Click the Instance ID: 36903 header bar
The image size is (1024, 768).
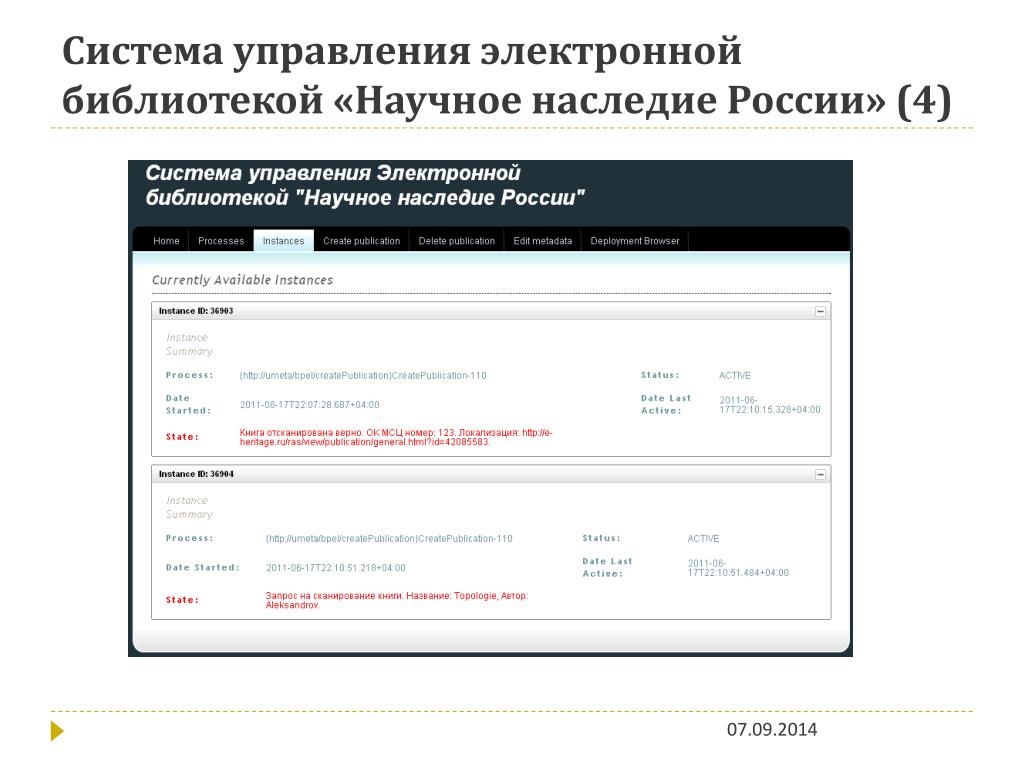click(480, 311)
